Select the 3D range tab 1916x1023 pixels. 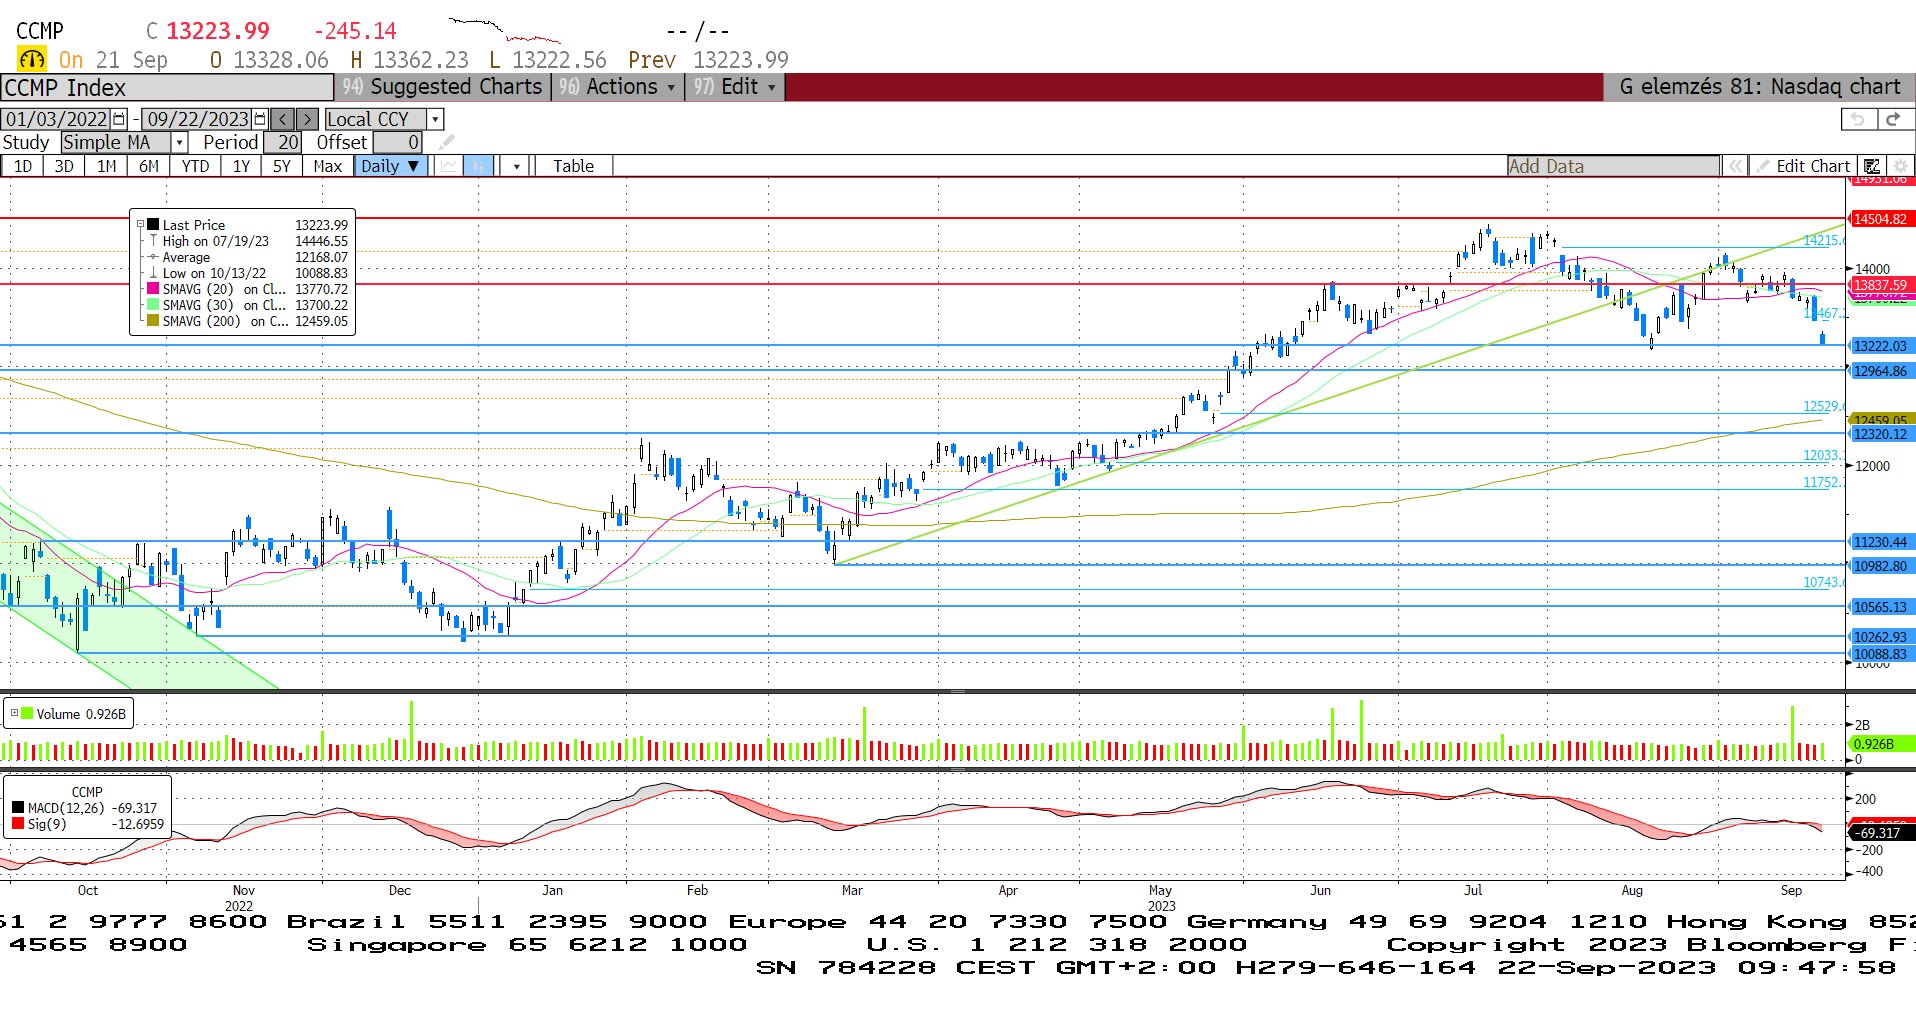(x=64, y=166)
